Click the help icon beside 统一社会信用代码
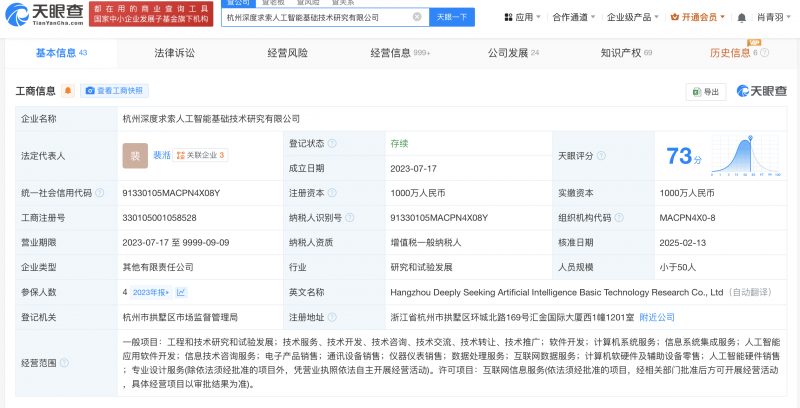800x408 pixels. click(x=99, y=193)
